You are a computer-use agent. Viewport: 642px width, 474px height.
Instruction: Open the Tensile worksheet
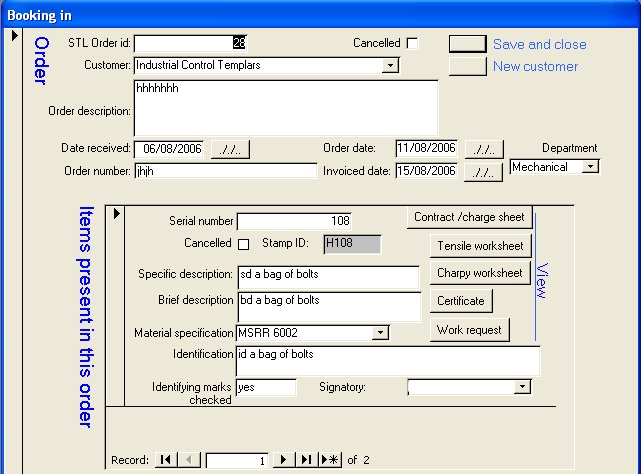click(x=479, y=246)
